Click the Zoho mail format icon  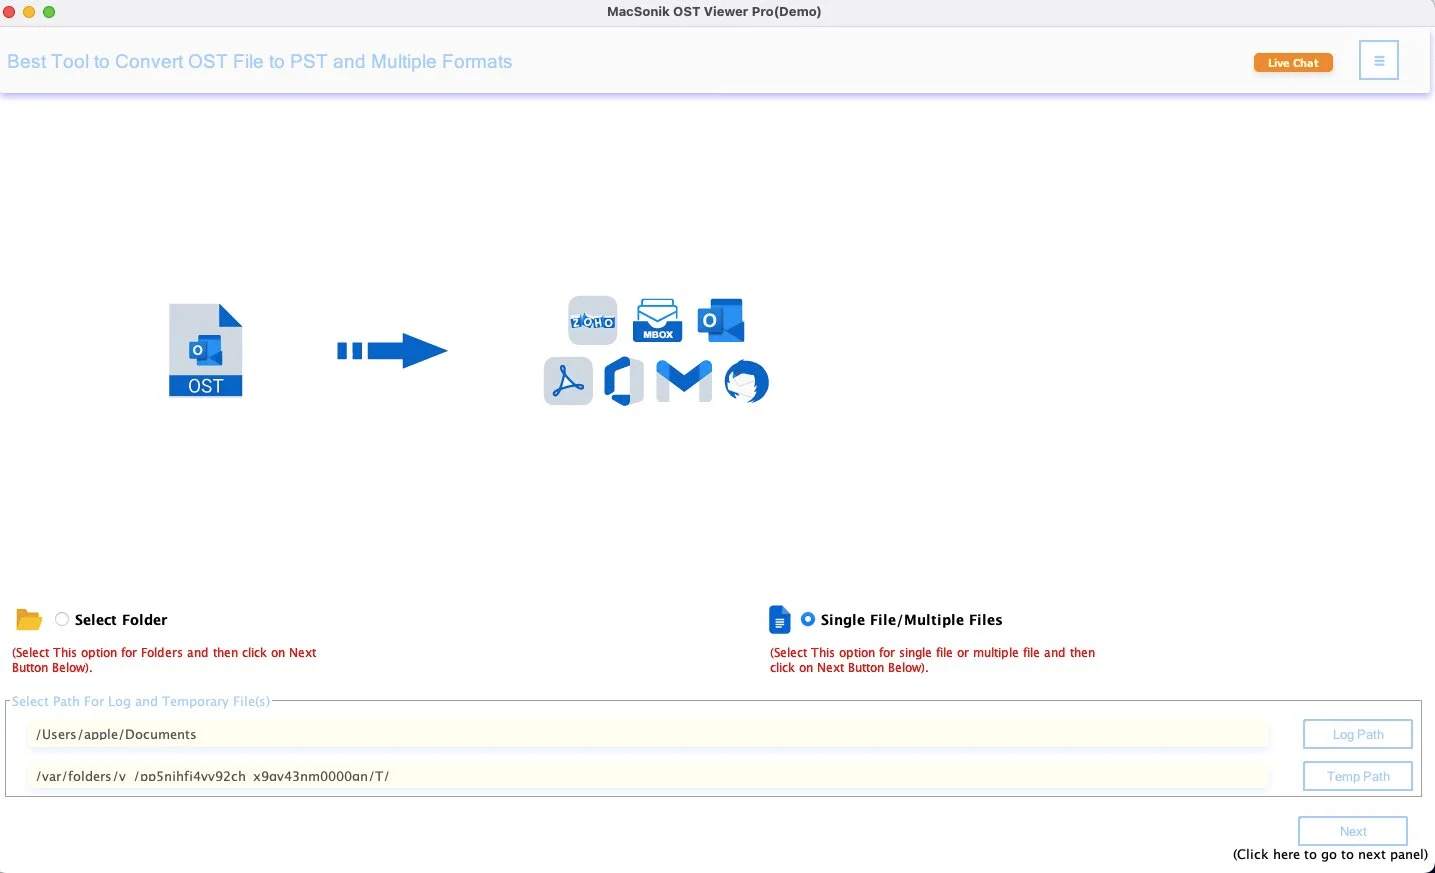(x=593, y=321)
